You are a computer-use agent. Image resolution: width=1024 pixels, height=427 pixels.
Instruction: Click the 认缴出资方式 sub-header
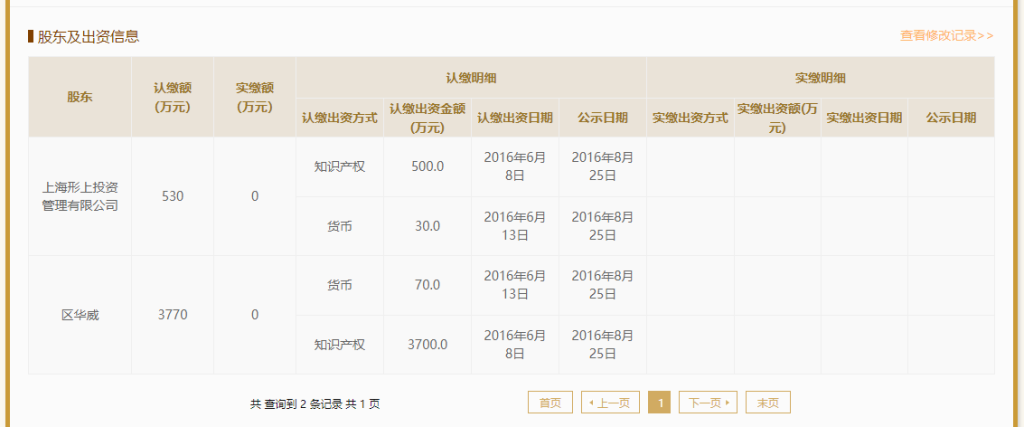[x=339, y=117]
